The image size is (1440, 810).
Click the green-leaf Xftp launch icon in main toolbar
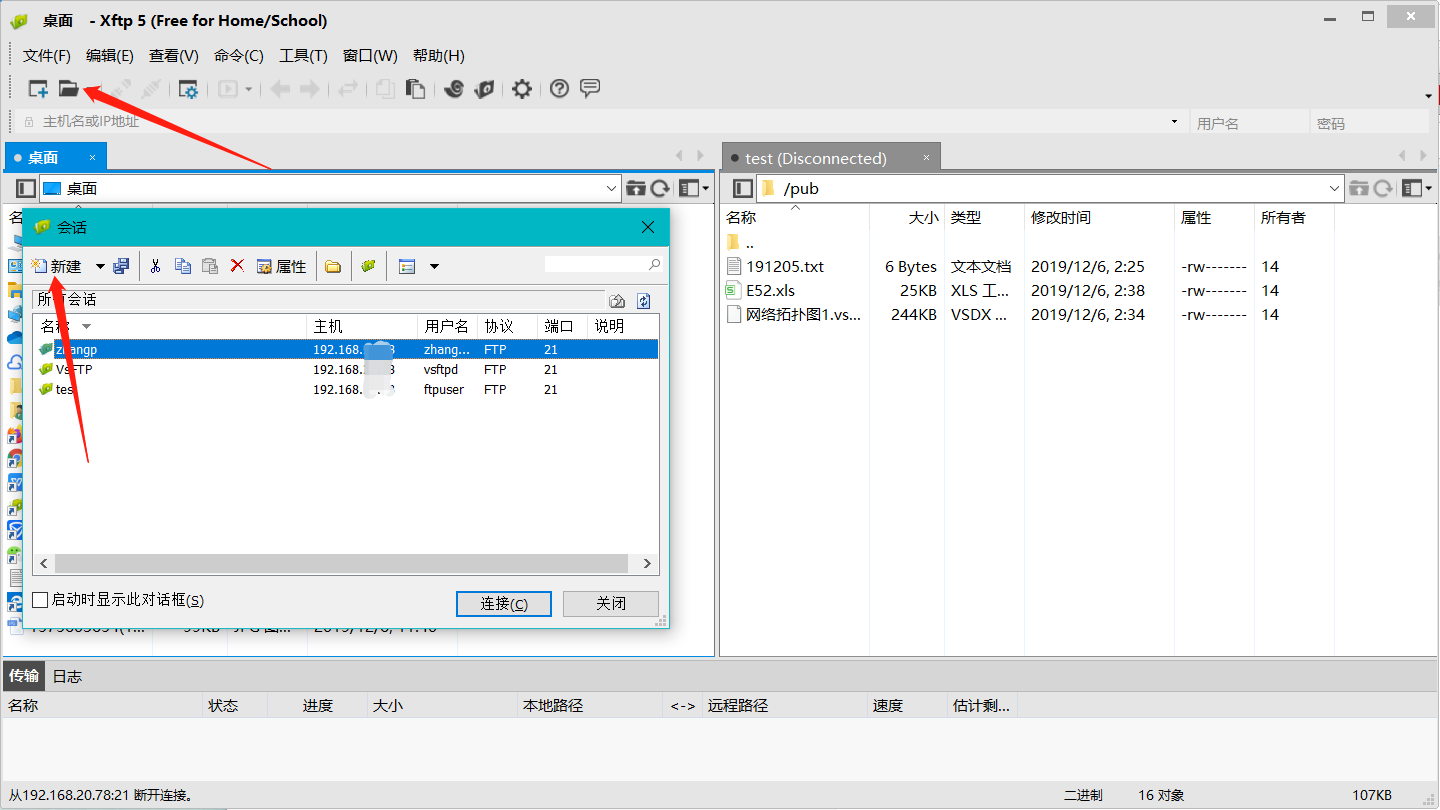click(485, 89)
